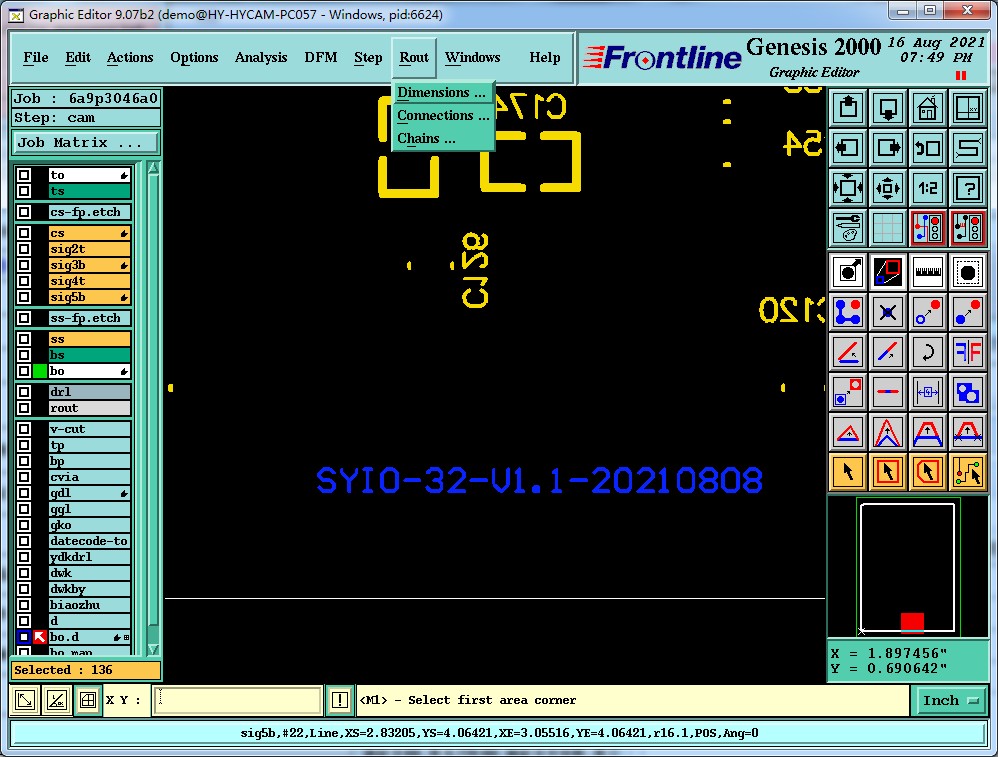Select the rectangle area select tool
Screen dimensions: 998x757
pyautogui.click(x=888, y=472)
